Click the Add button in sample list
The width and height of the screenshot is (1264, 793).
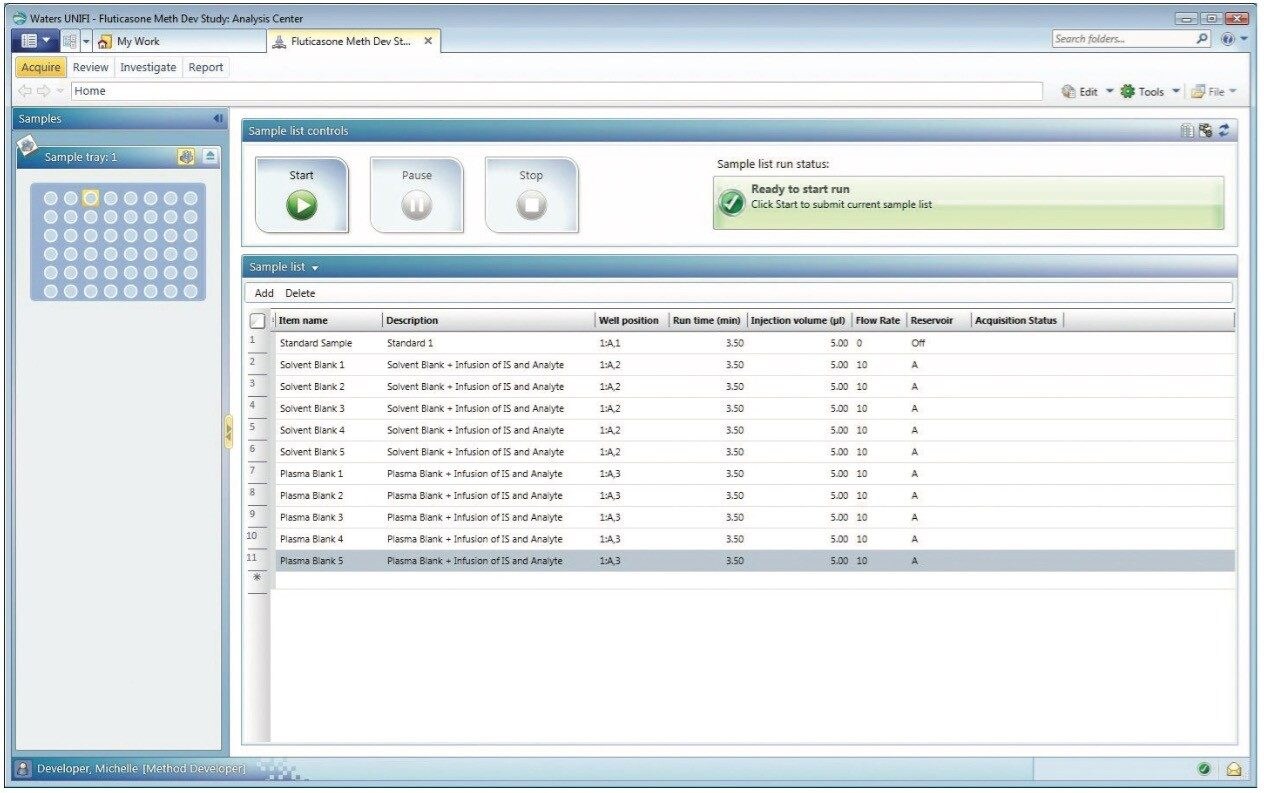[x=264, y=293]
